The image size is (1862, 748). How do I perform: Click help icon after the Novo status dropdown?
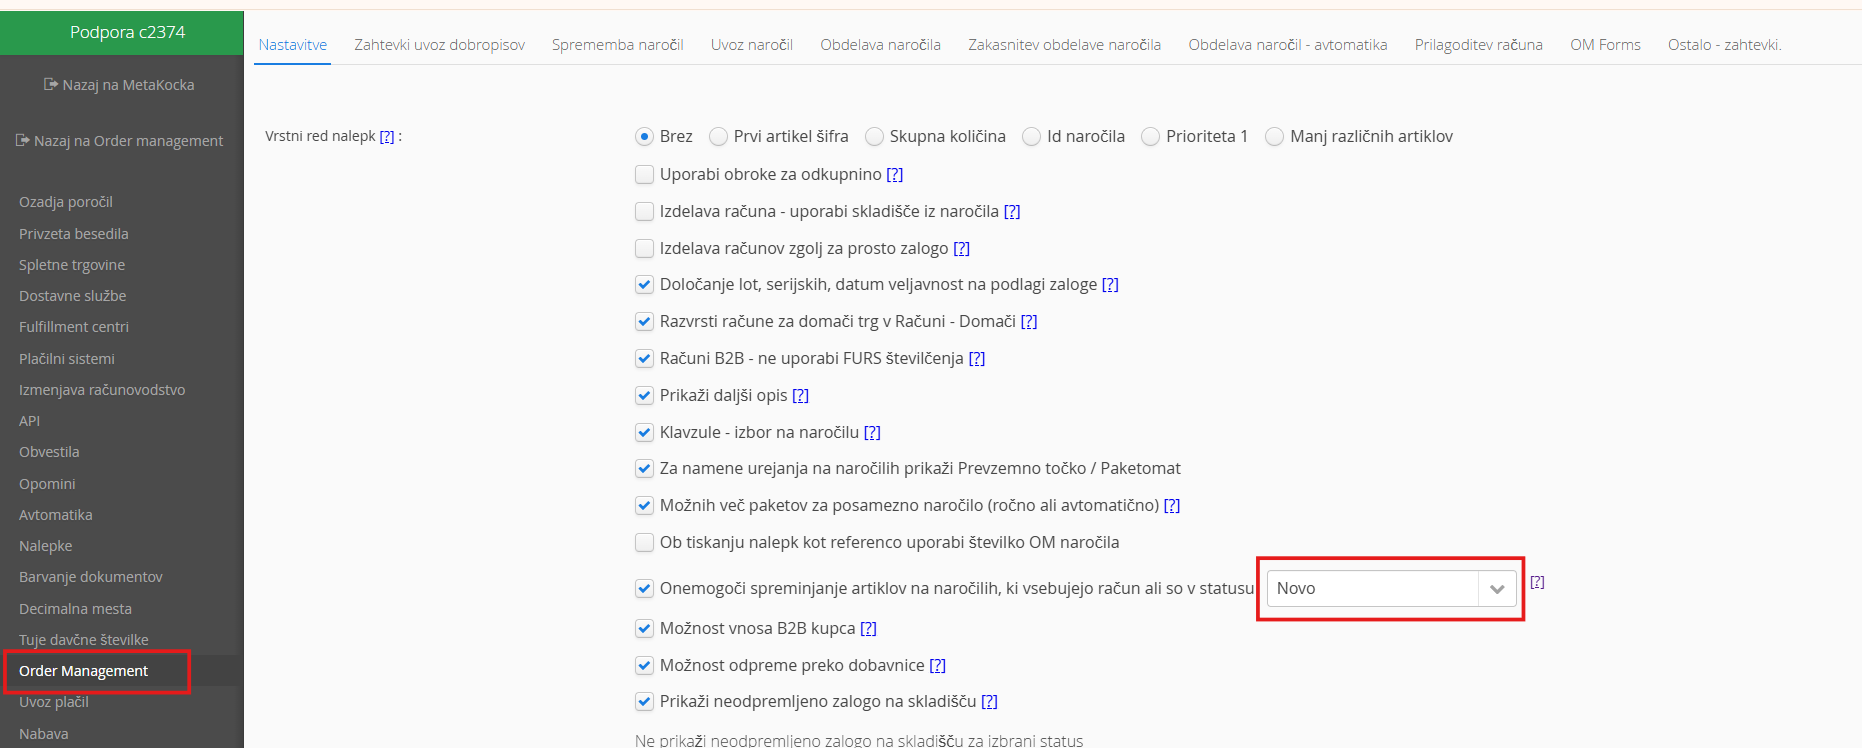[x=1537, y=582]
